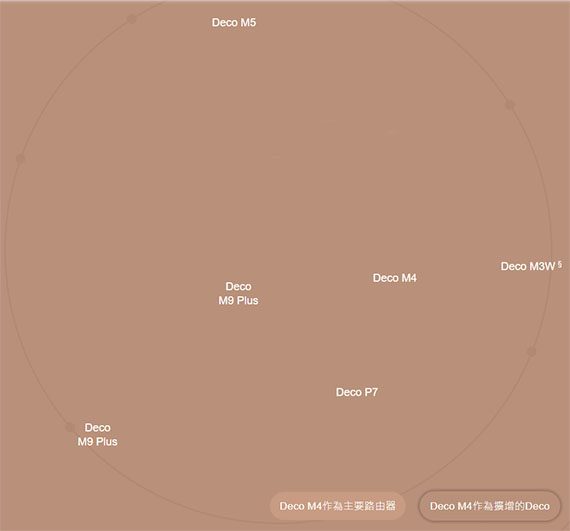Select the Deco M5 label
The height and width of the screenshot is (531, 570).
[x=234, y=23]
